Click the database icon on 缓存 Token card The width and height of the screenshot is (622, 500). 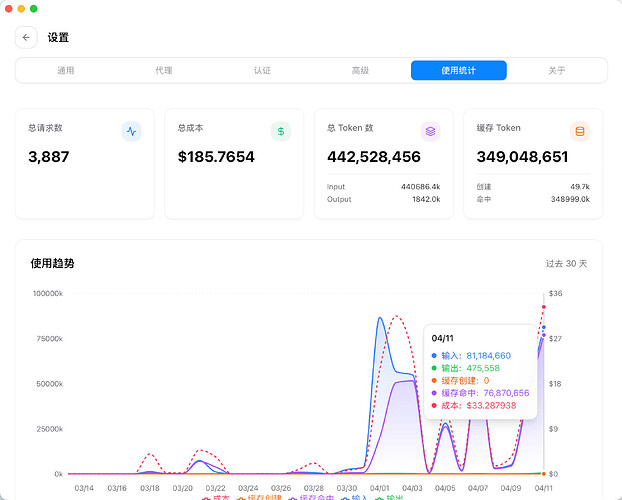pos(580,131)
